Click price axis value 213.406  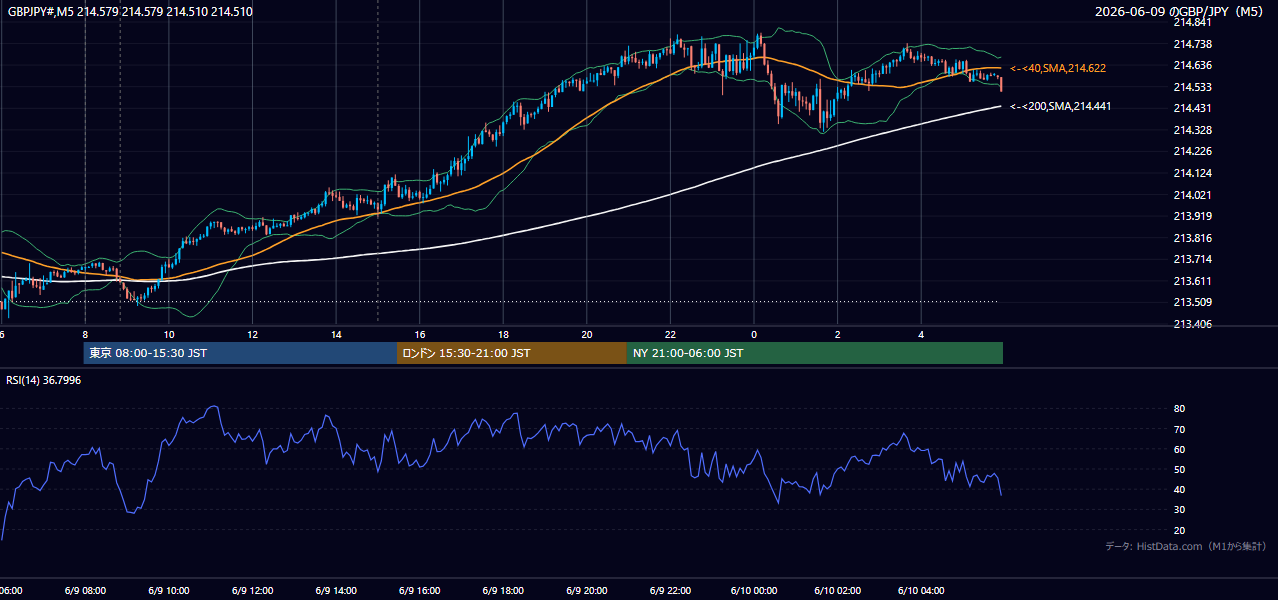1192,324
